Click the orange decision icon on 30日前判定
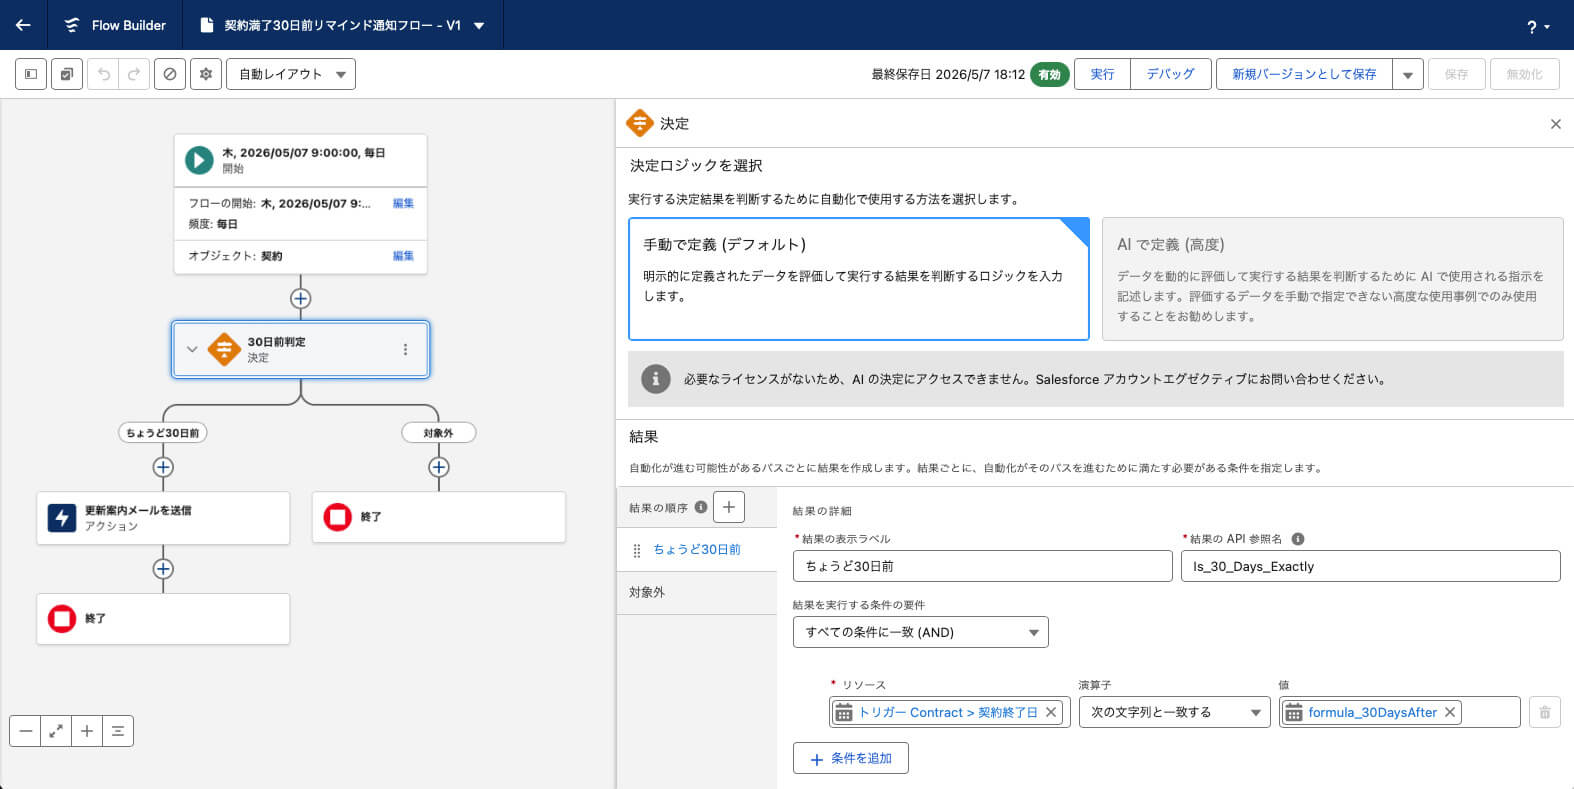Image resolution: width=1574 pixels, height=789 pixels. 224,349
